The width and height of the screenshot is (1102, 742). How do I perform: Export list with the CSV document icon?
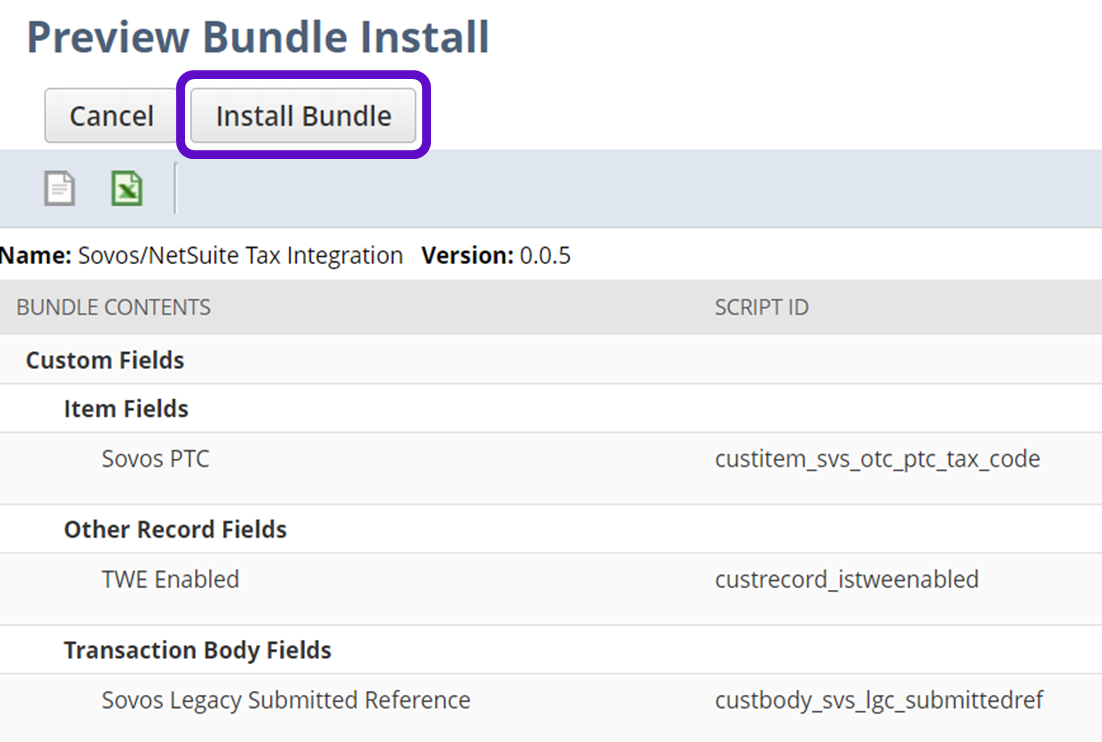pos(60,188)
